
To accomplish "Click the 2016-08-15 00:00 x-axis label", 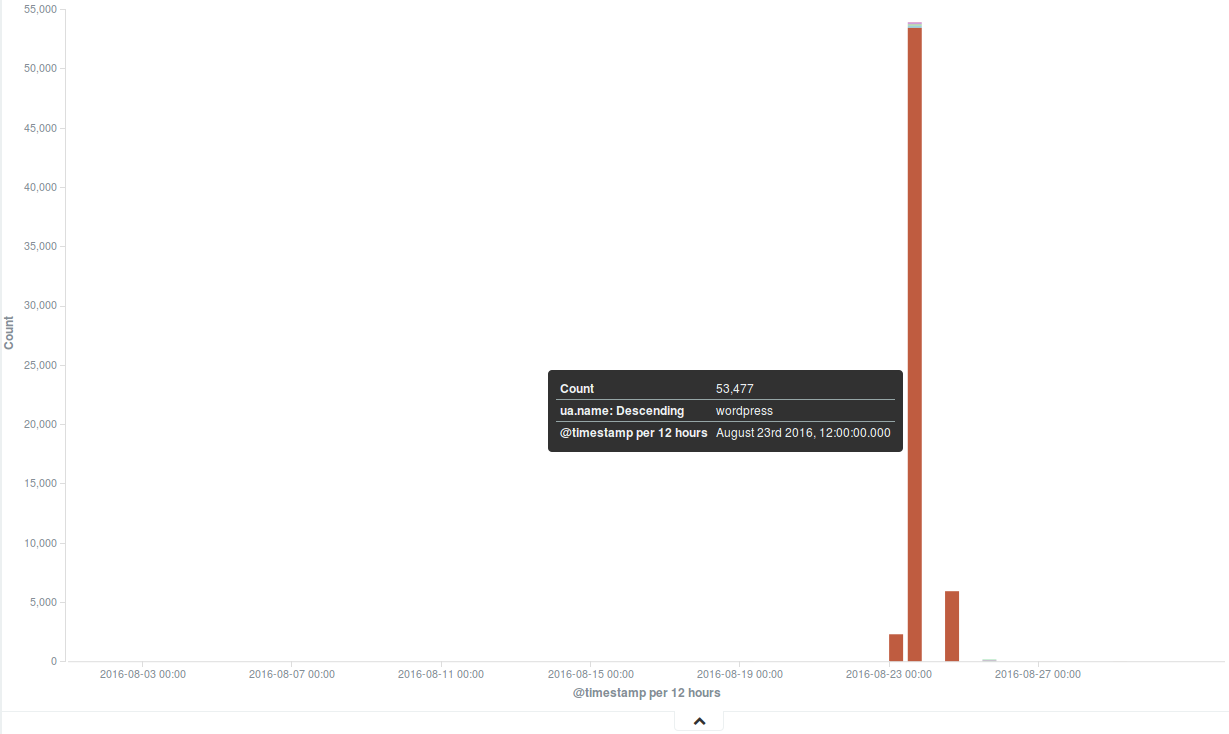I will [x=590, y=674].
